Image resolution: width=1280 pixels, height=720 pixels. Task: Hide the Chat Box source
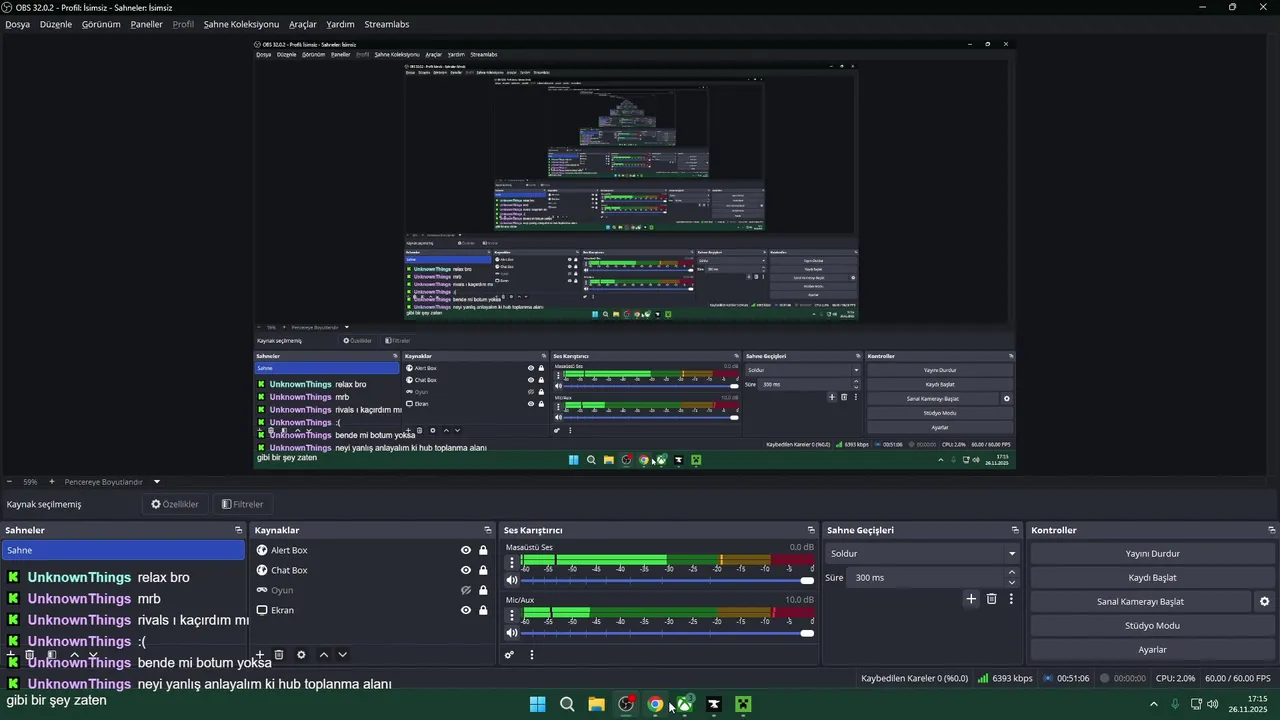(466, 570)
